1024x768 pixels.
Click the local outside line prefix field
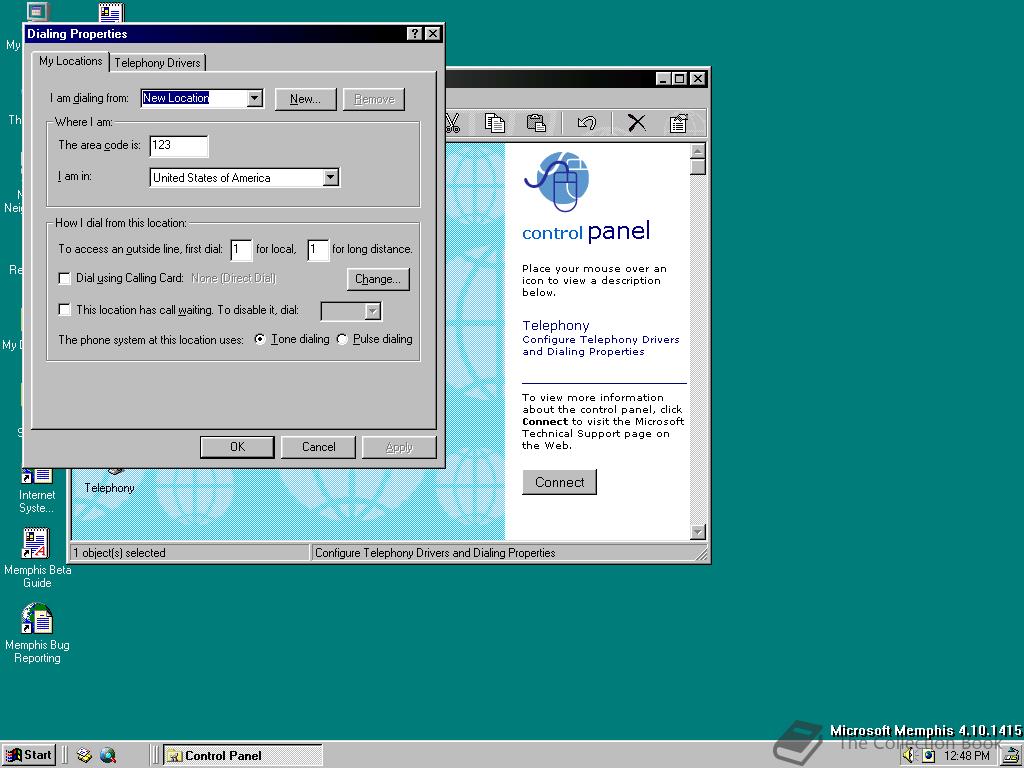click(241, 249)
